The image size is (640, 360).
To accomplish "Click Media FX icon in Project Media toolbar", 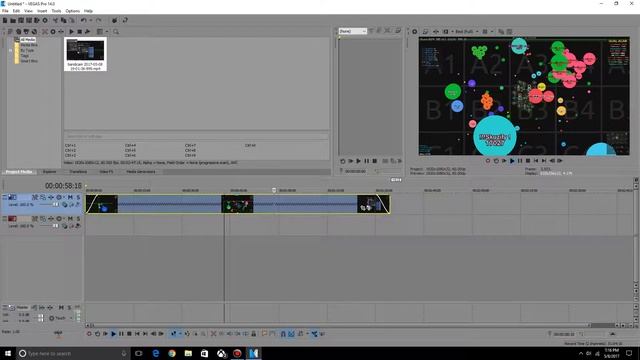I will (61, 31).
